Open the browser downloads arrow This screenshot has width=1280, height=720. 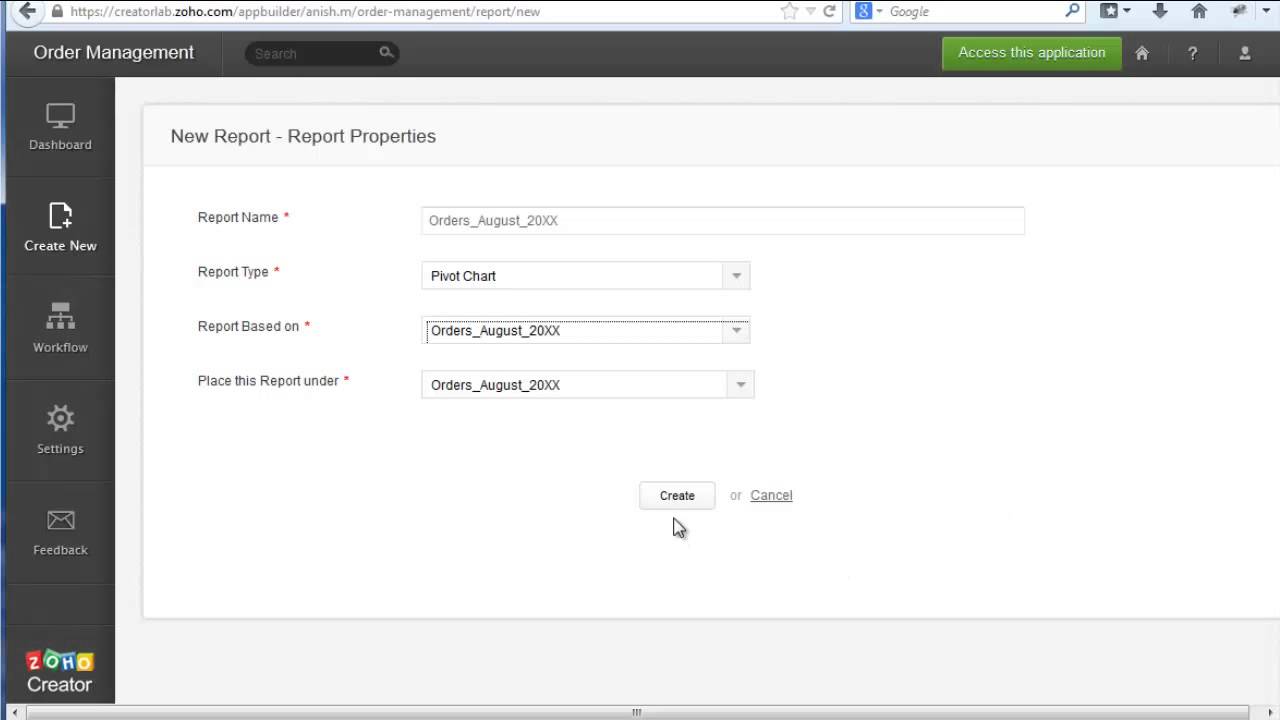[1160, 11]
